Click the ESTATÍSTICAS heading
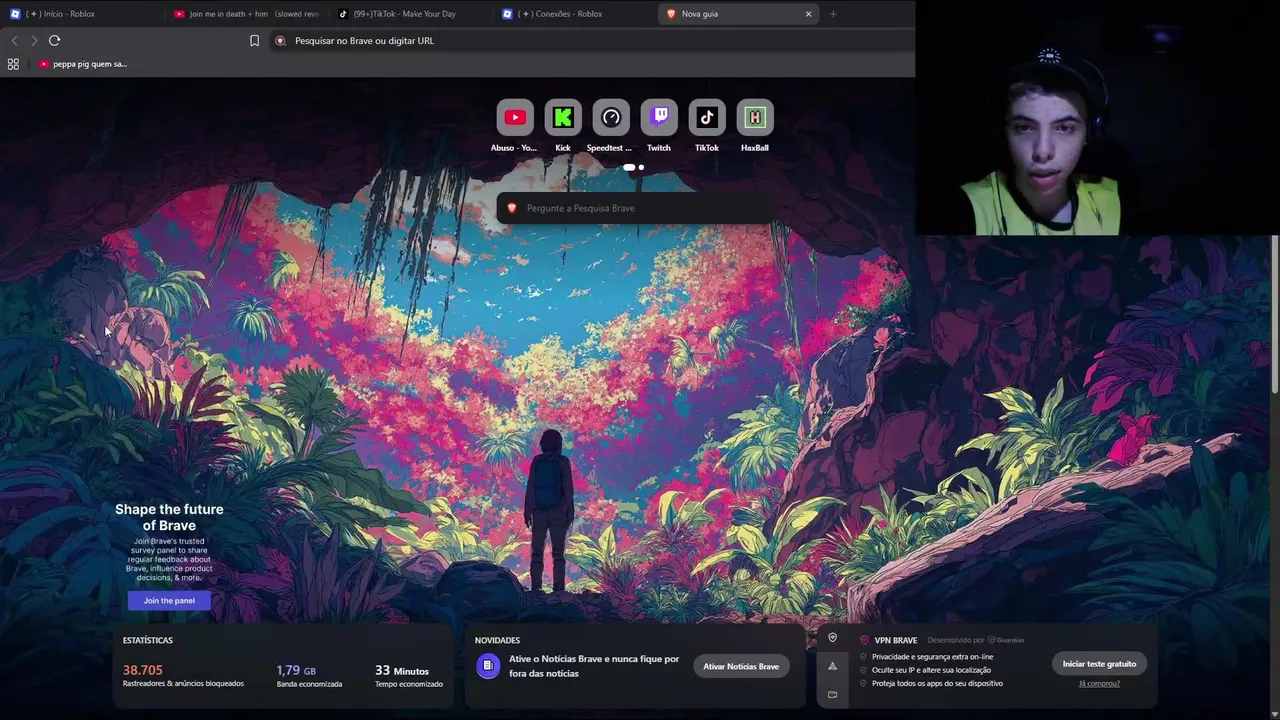 pyautogui.click(x=148, y=640)
